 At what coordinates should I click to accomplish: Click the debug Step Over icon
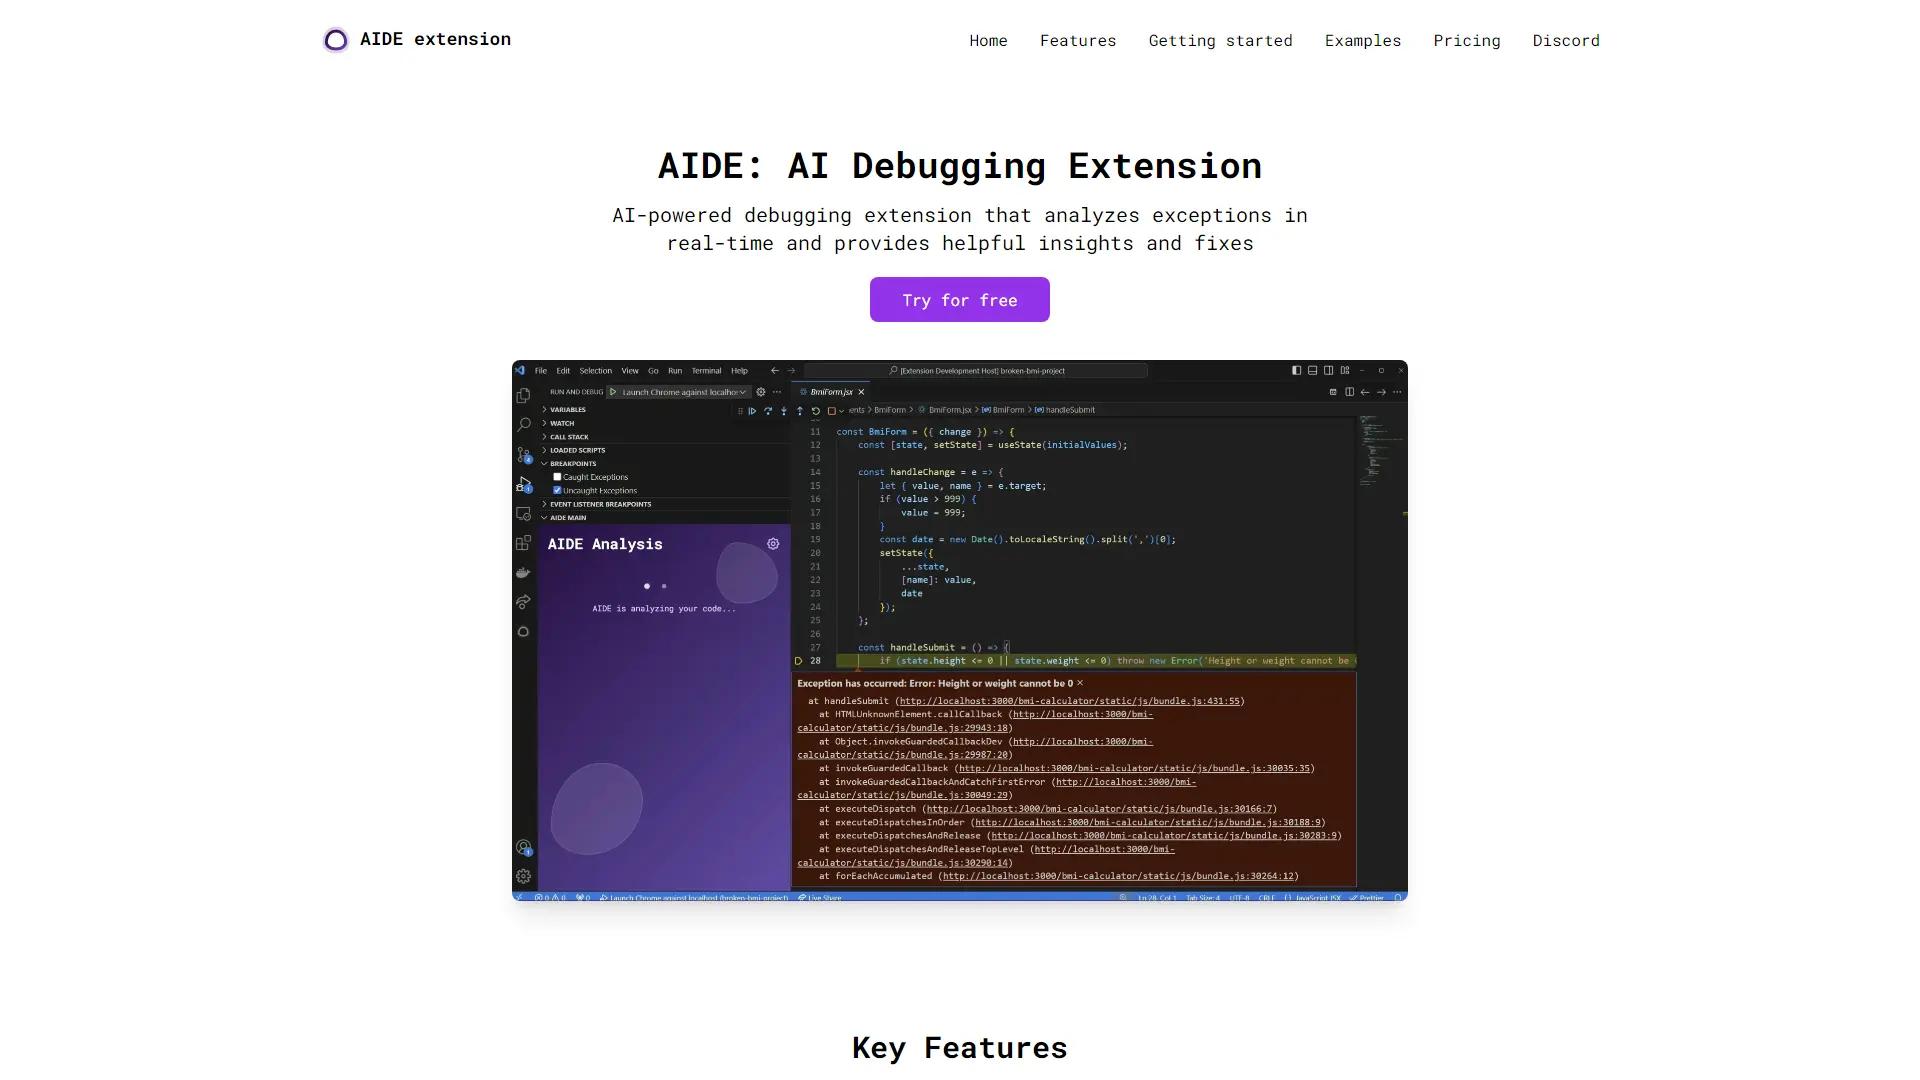768,411
